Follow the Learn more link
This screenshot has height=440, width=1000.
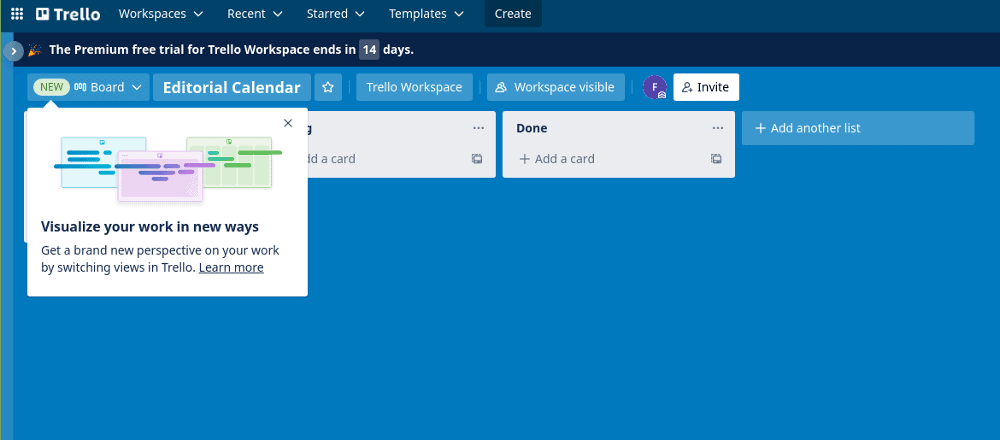coord(231,268)
